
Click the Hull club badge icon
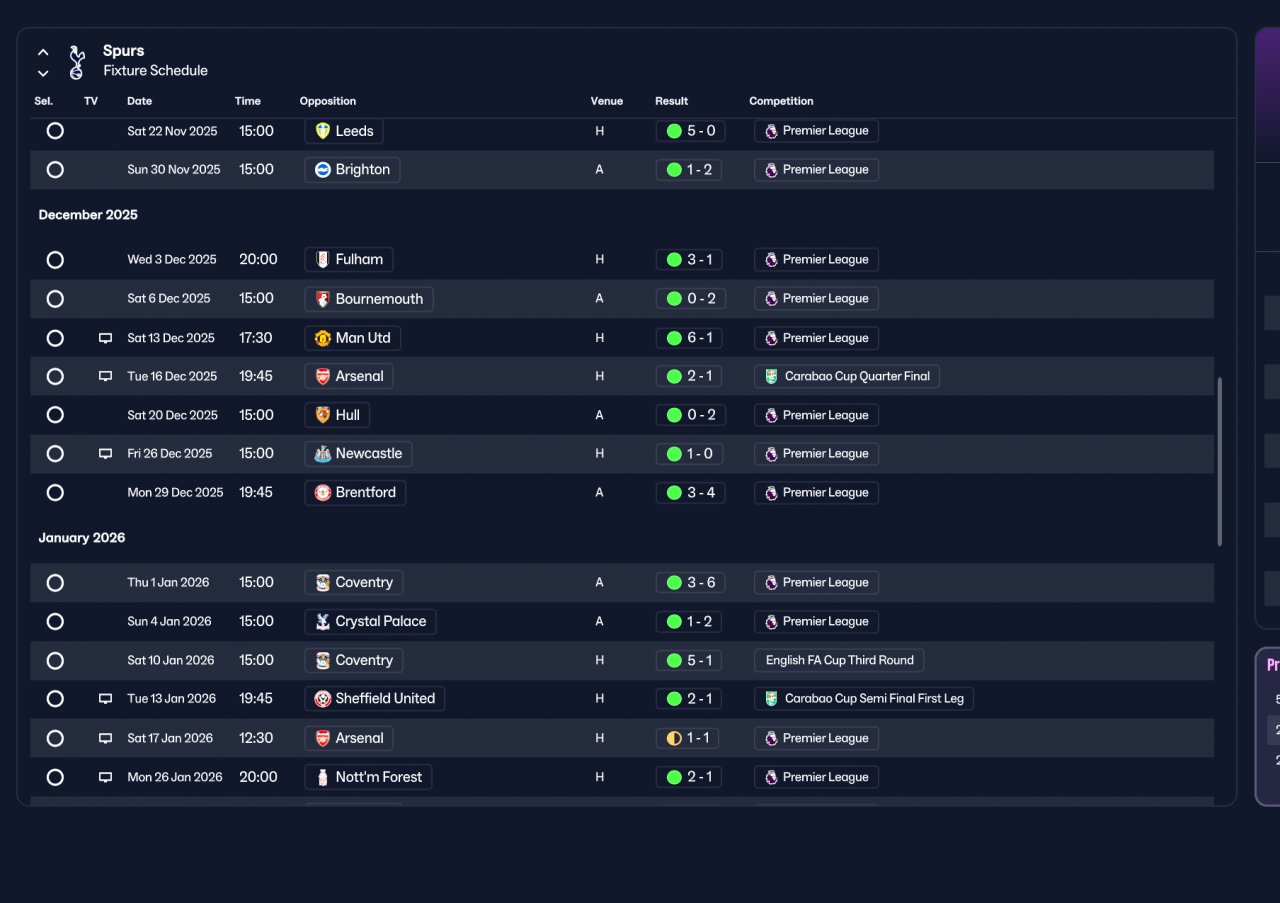(322, 415)
